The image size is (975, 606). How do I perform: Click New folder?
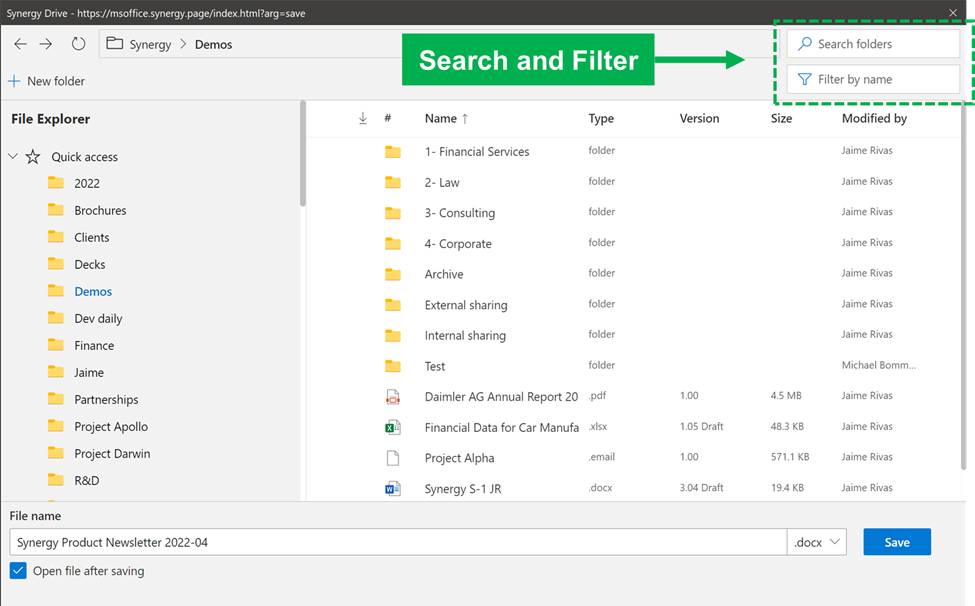56,81
